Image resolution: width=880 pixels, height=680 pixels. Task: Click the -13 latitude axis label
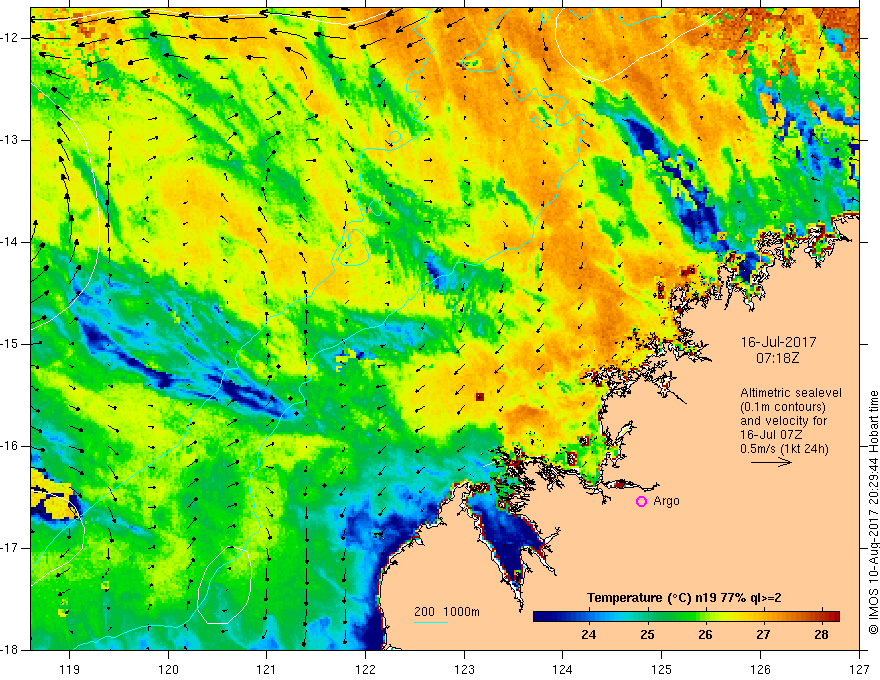(10, 140)
